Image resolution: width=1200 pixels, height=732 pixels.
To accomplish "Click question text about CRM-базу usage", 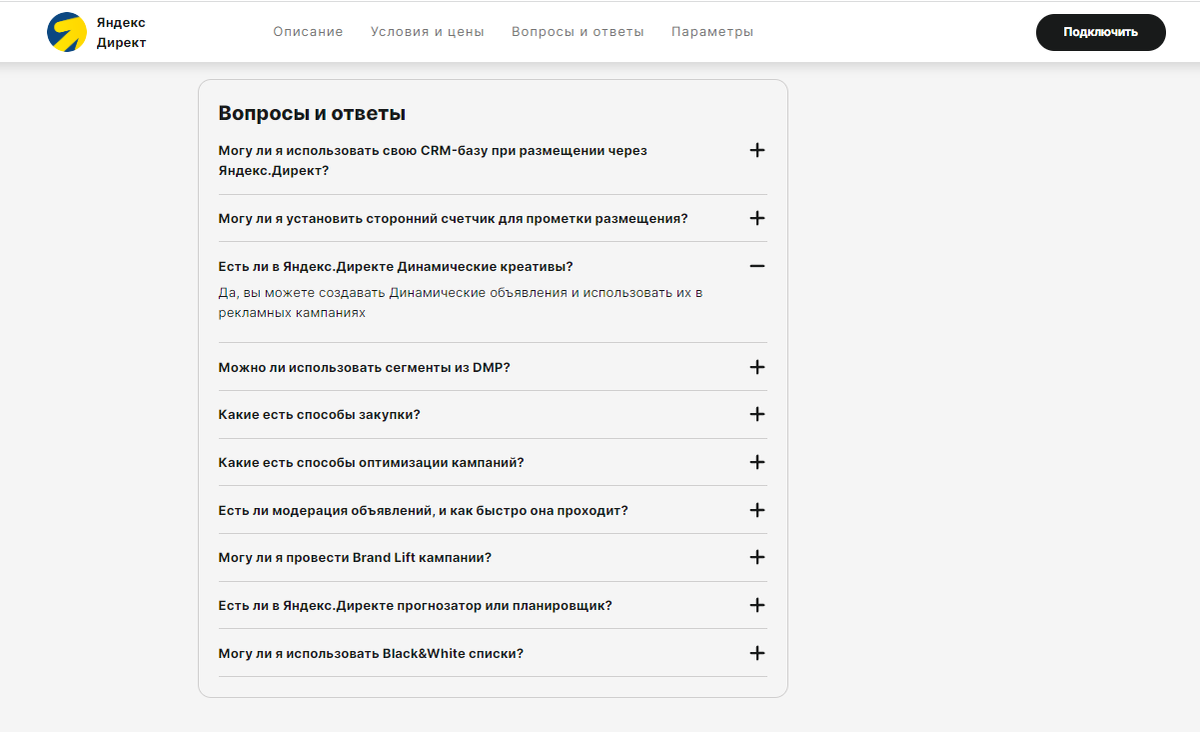I will coord(433,160).
